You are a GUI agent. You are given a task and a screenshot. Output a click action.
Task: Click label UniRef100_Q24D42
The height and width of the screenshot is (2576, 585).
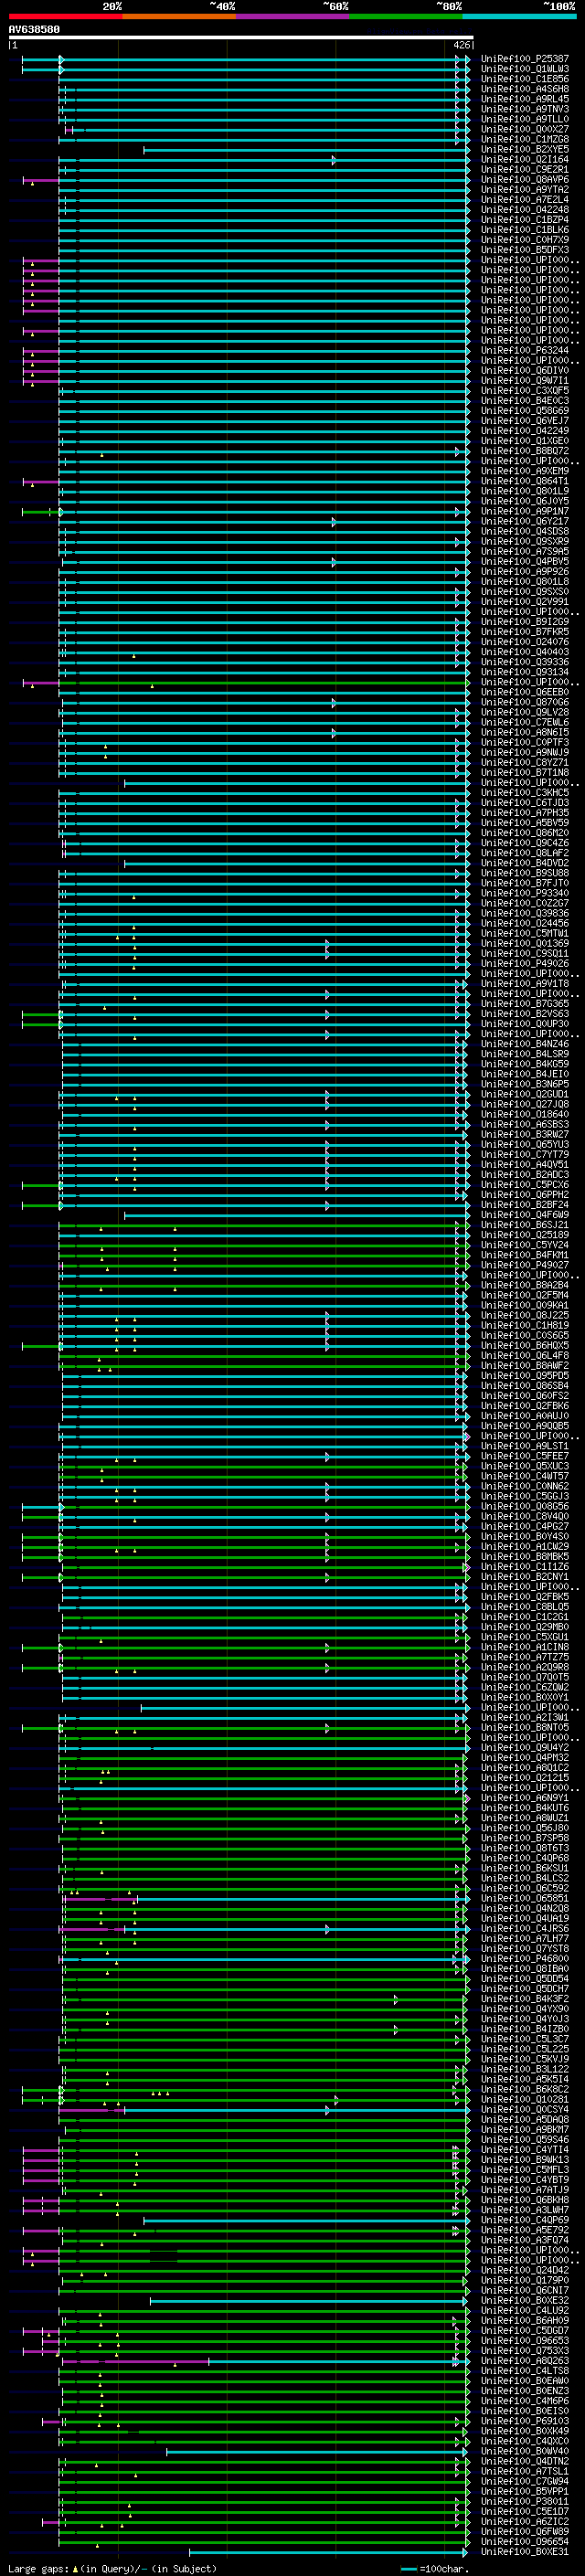[x=524, y=2269]
